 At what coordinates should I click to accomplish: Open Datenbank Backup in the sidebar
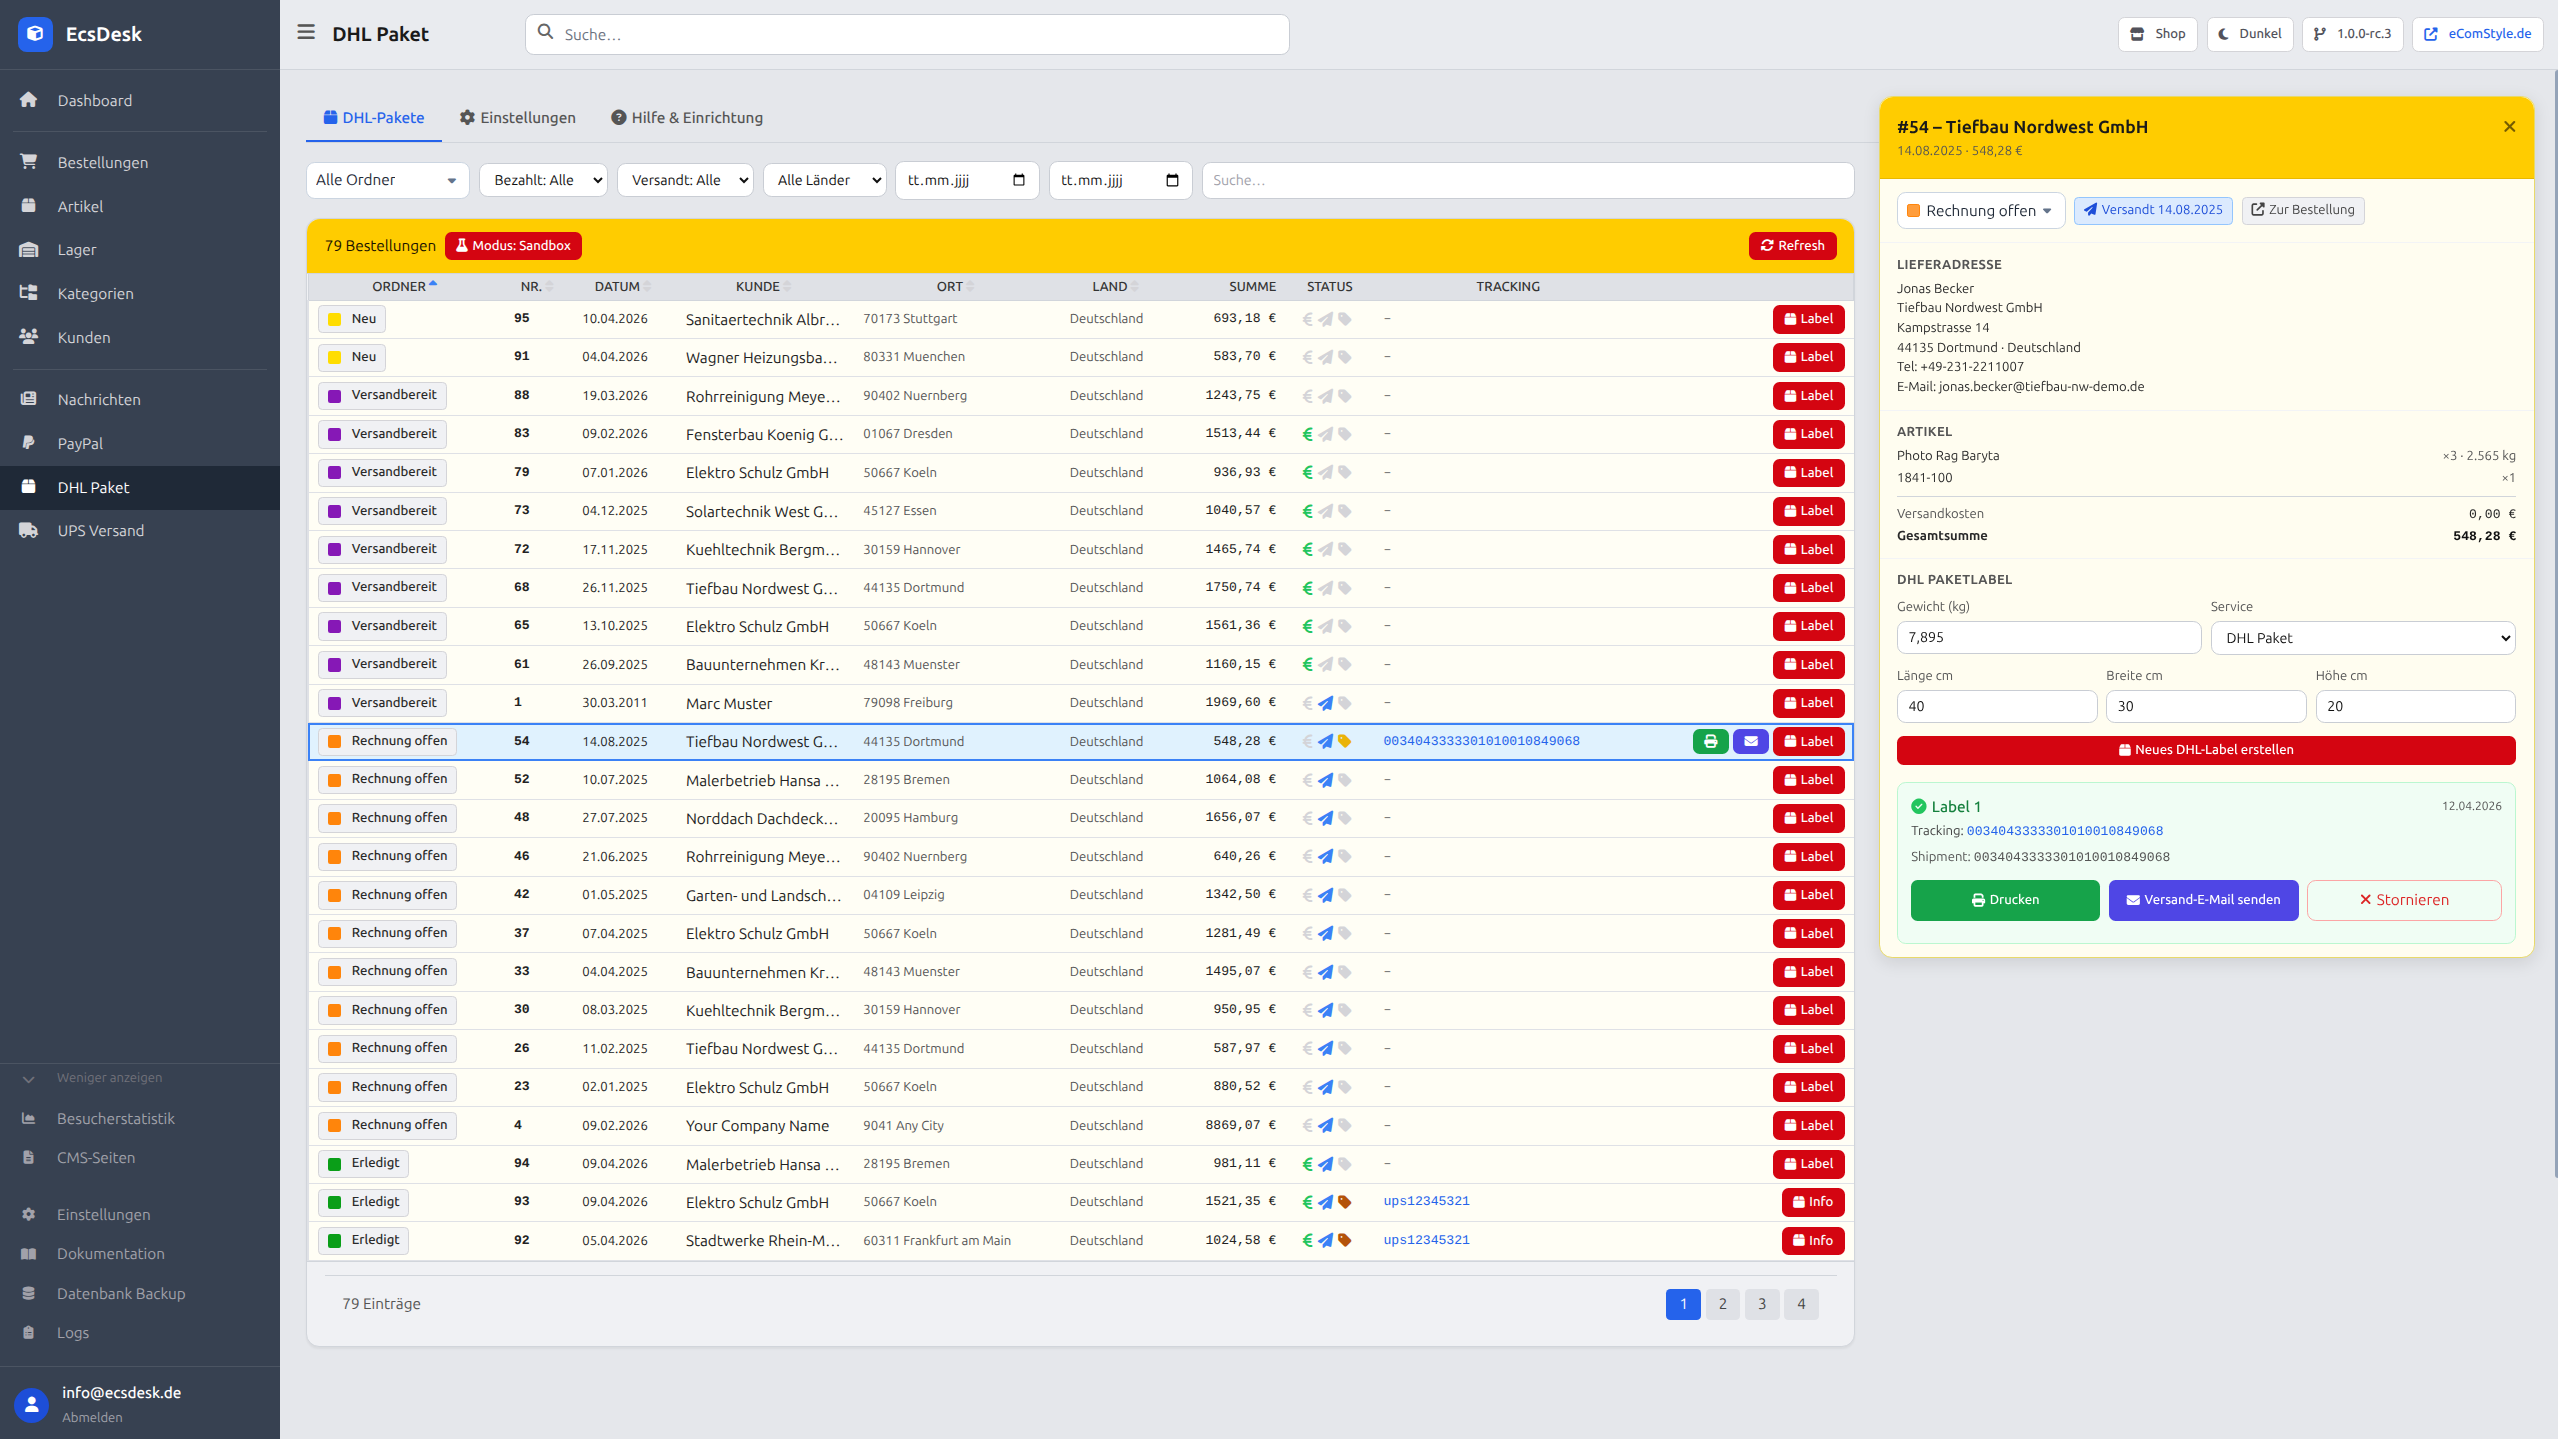coord(140,1293)
